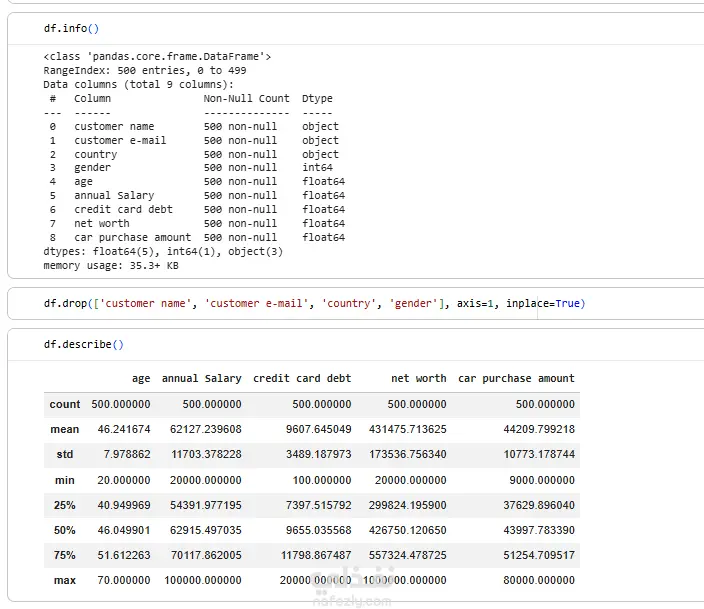Click the int64 dtype of the gender row
The image size is (704, 609).
pyautogui.click(x=317, y=168)
